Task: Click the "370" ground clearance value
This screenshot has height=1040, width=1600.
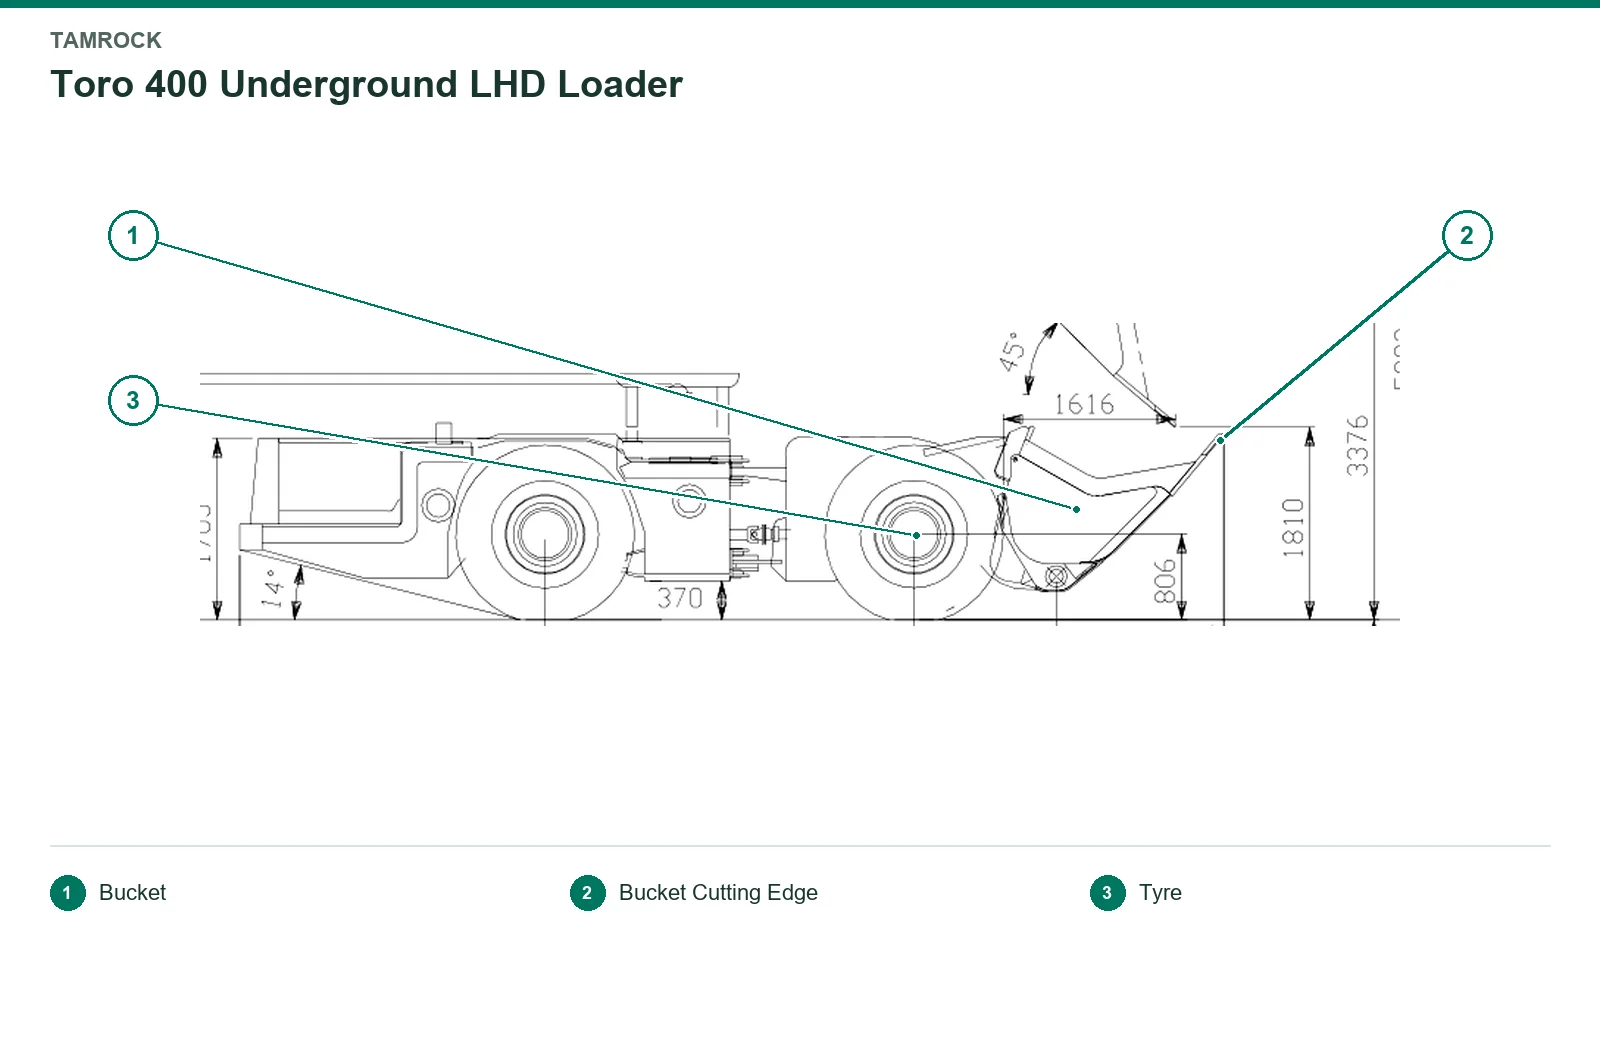Action: 680,598
